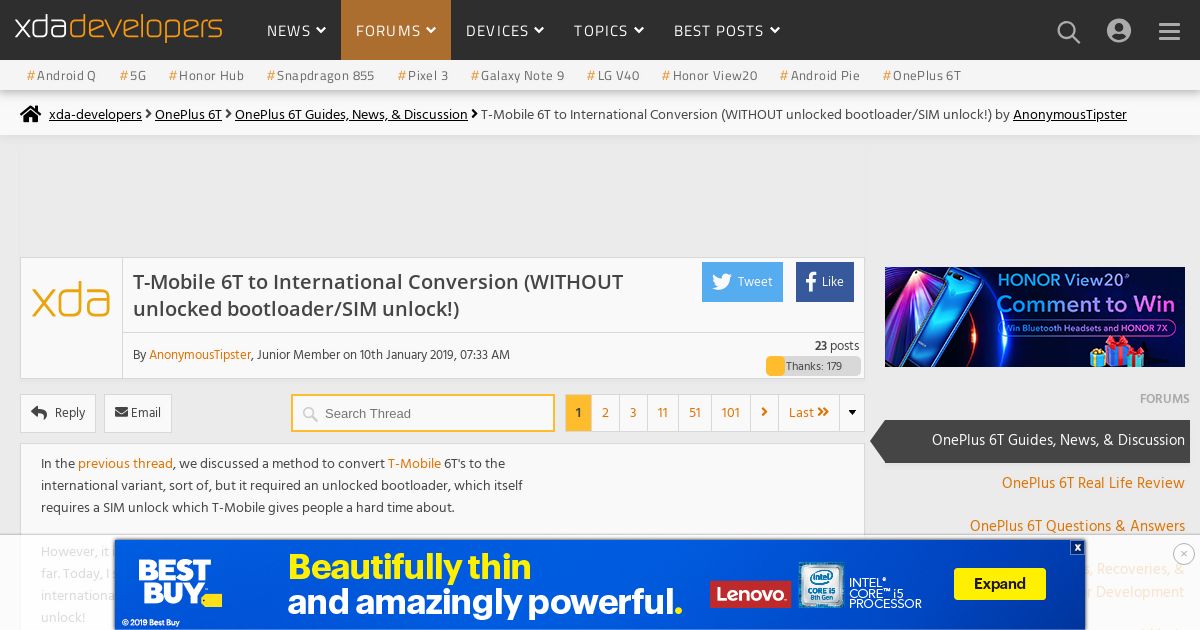Email this thread
This screenshot has width=1200, height=630.
[138, 413]
